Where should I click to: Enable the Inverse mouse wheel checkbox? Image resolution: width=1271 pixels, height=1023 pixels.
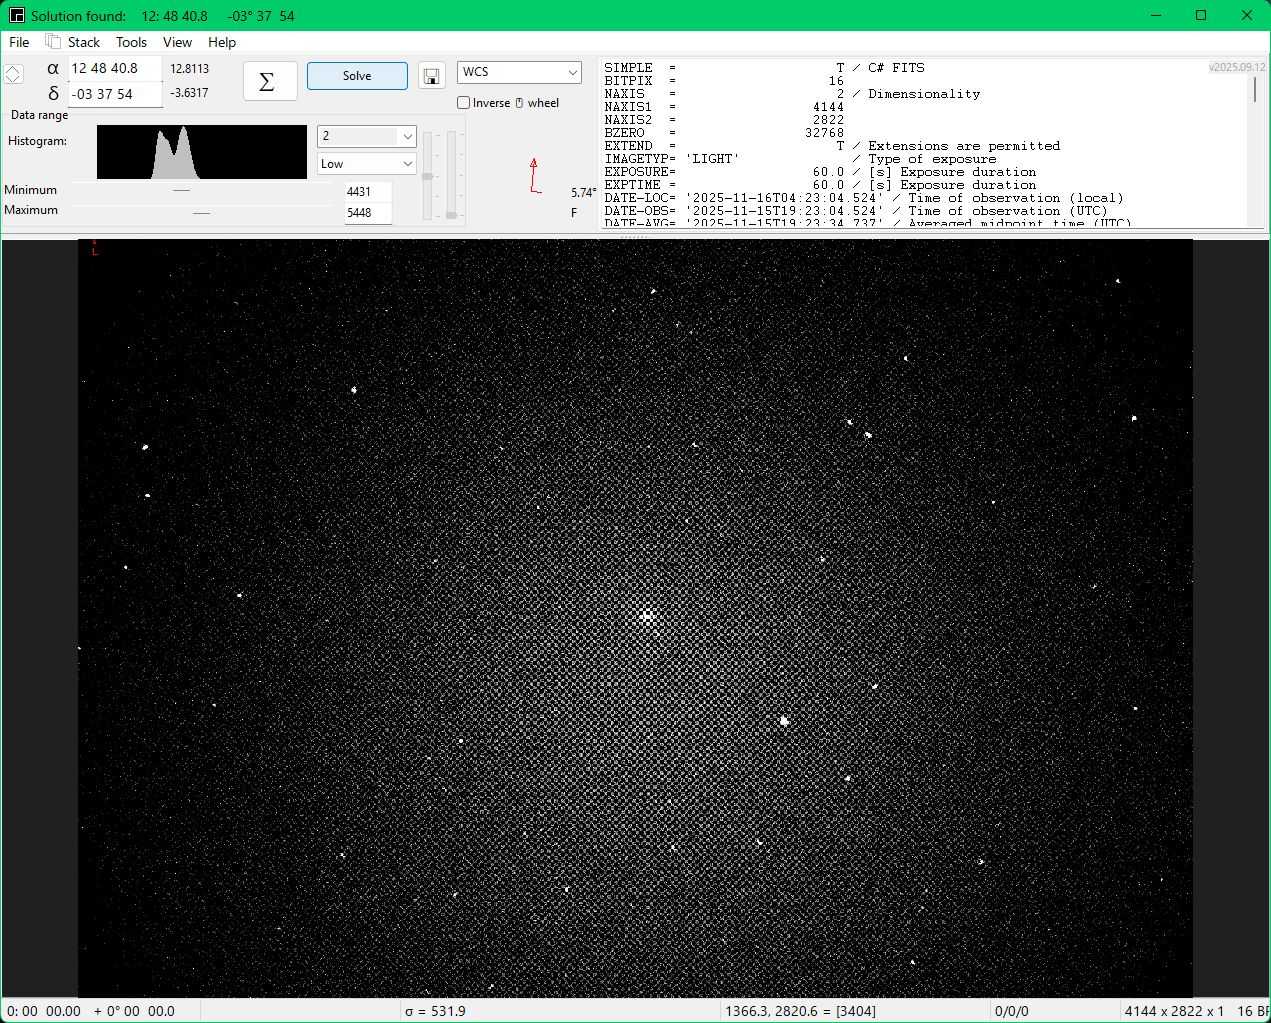click(x=464, y=103)
